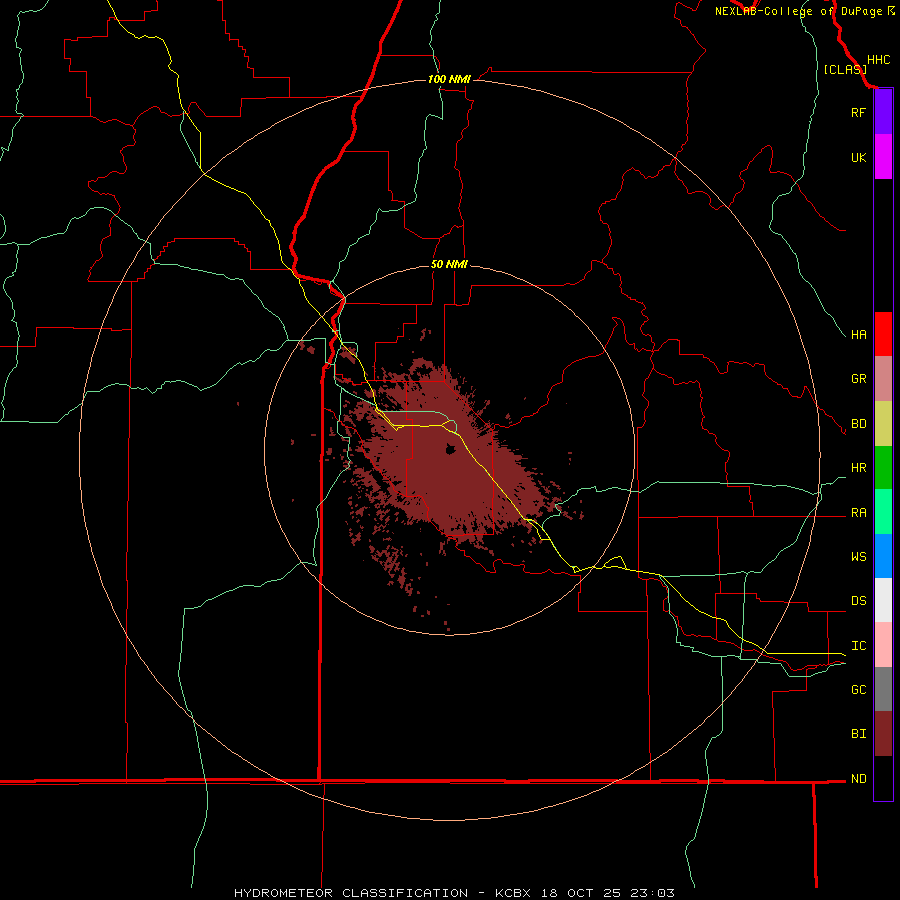Screen dimensions: 900x900
Task: Click the GC legend label
Action: [x=858, y=689]
